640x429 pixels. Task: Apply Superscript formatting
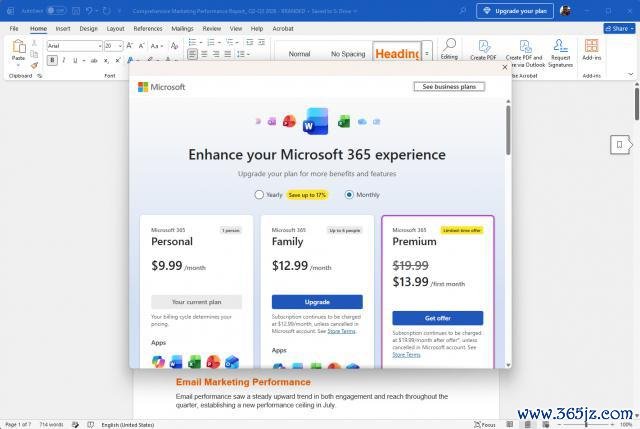pos(118,60)
